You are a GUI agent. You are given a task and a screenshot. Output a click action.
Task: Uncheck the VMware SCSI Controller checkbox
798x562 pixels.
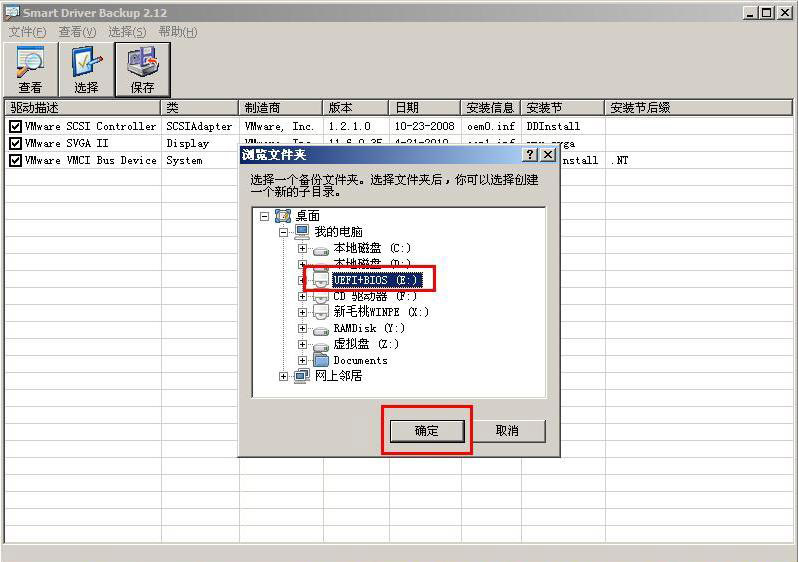tap(15, 126)
